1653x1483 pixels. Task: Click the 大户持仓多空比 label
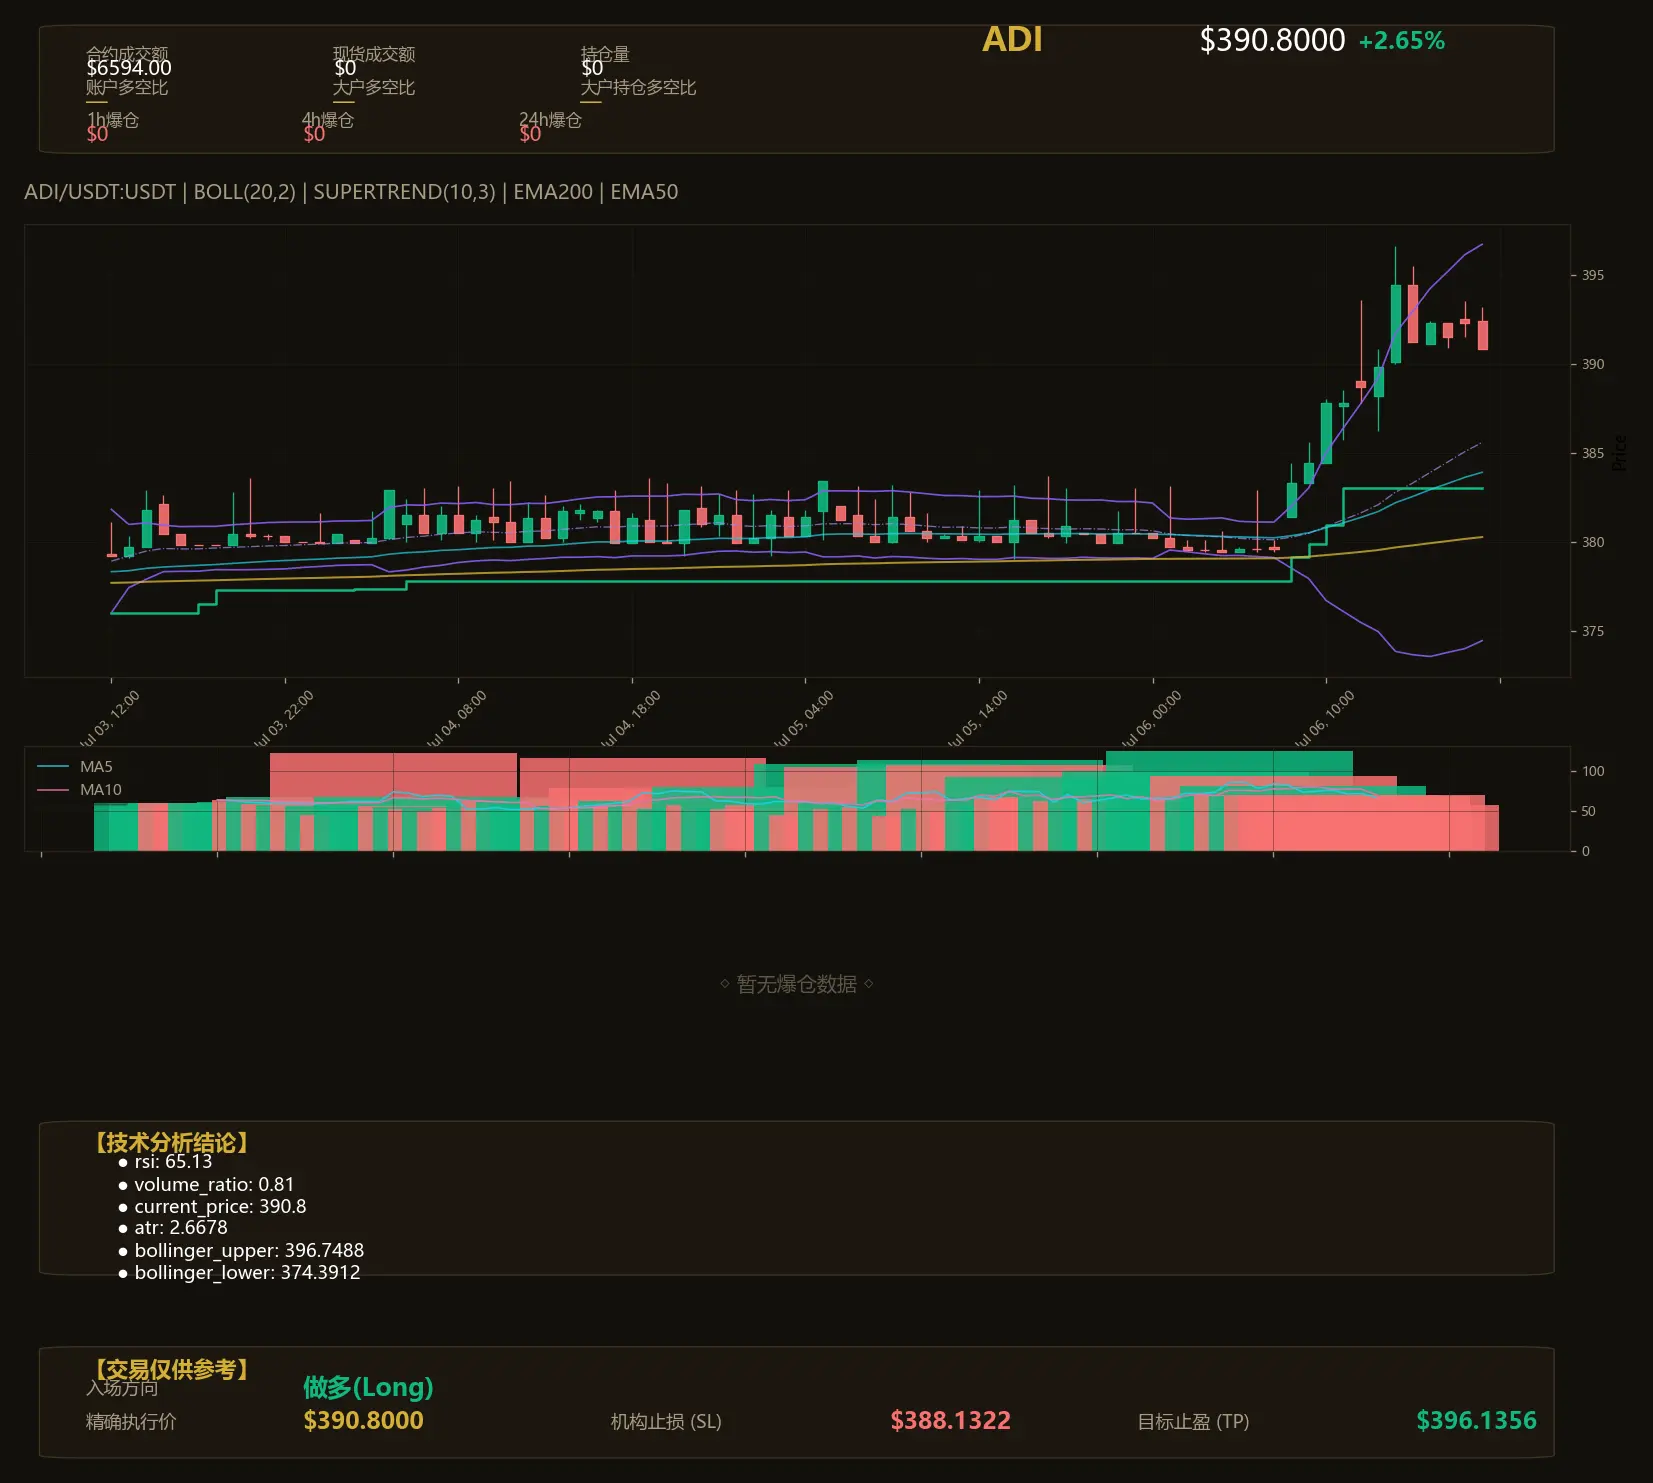coord(638,87)
